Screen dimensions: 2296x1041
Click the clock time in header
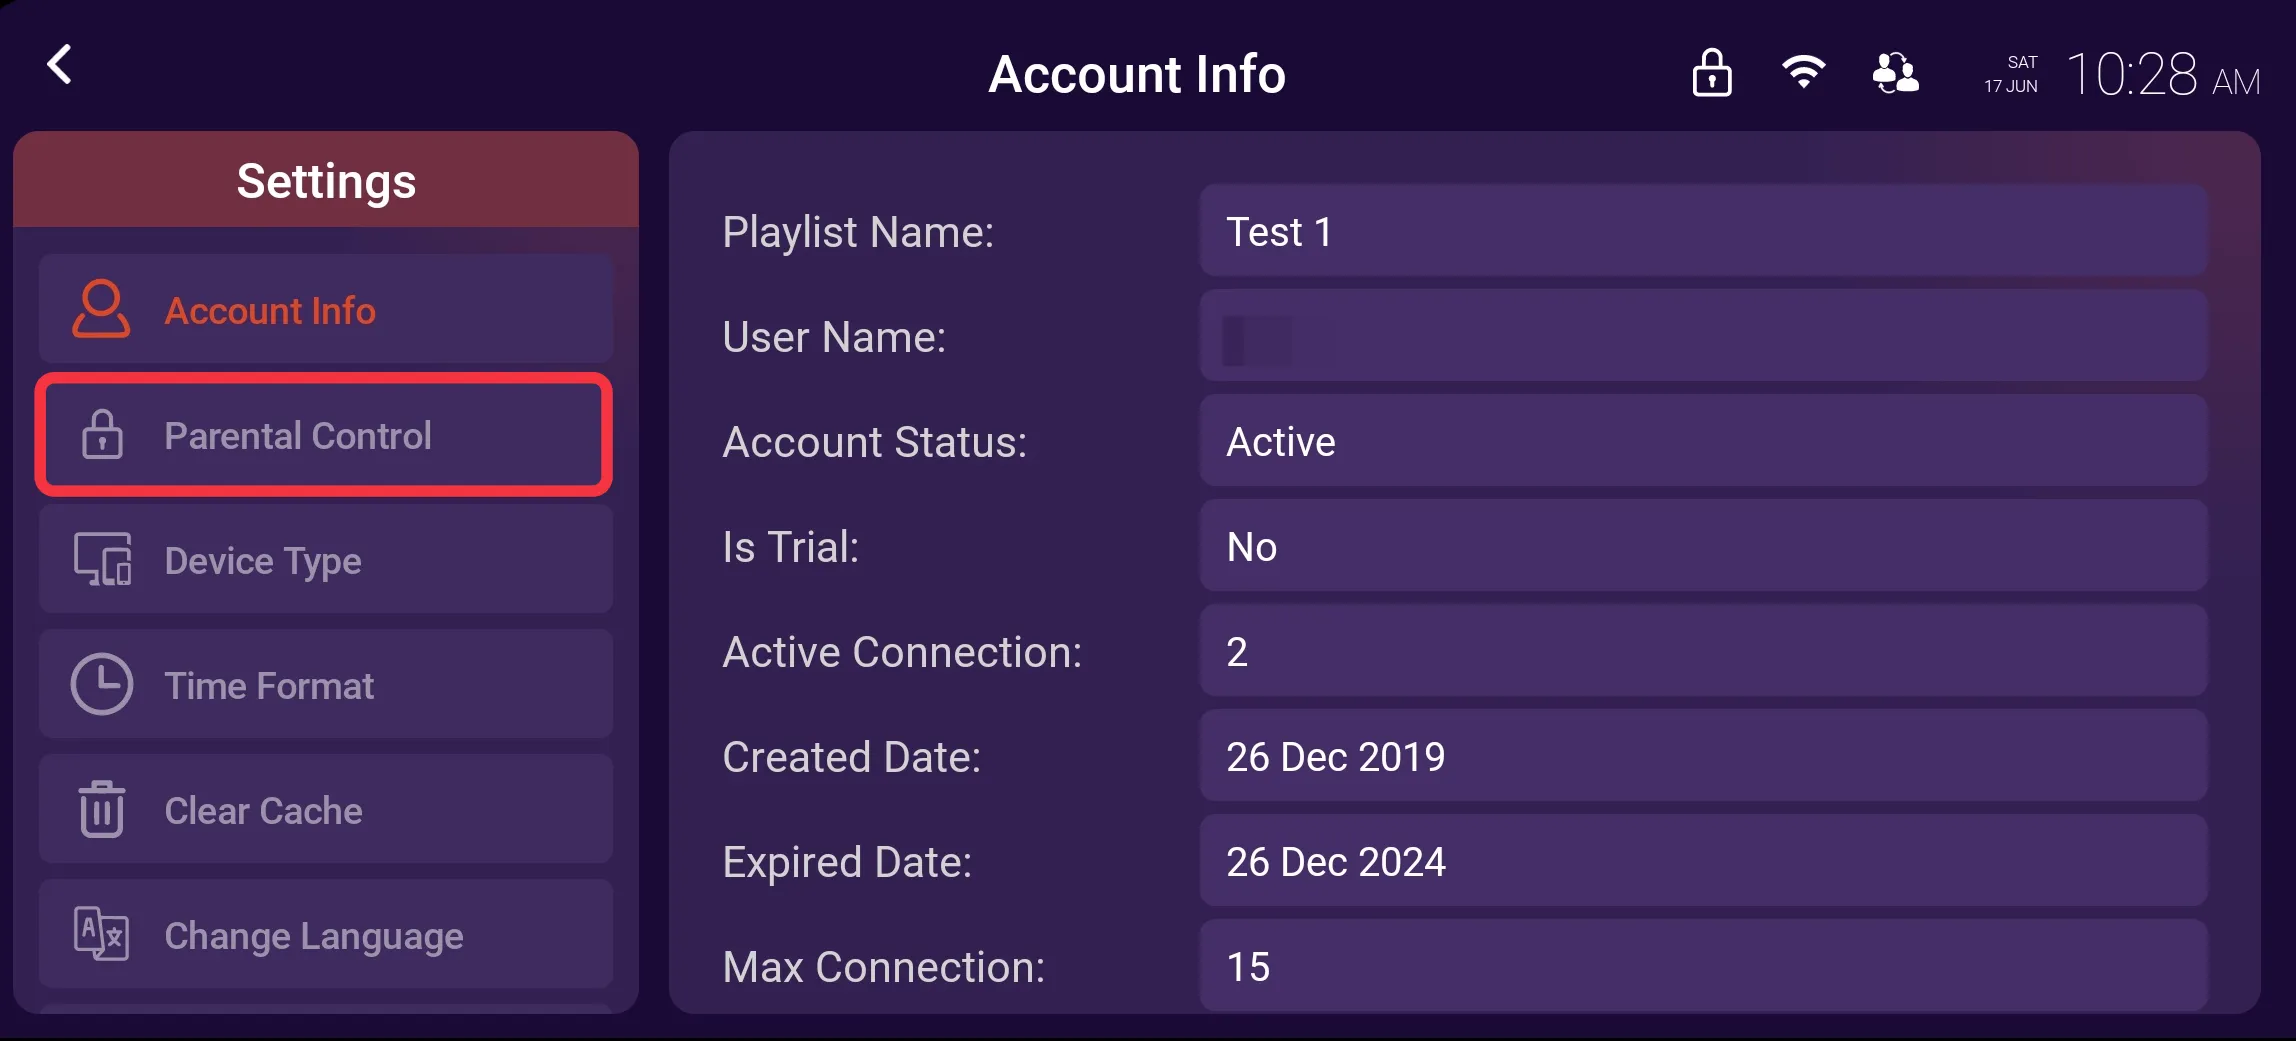coord(2162,75)
